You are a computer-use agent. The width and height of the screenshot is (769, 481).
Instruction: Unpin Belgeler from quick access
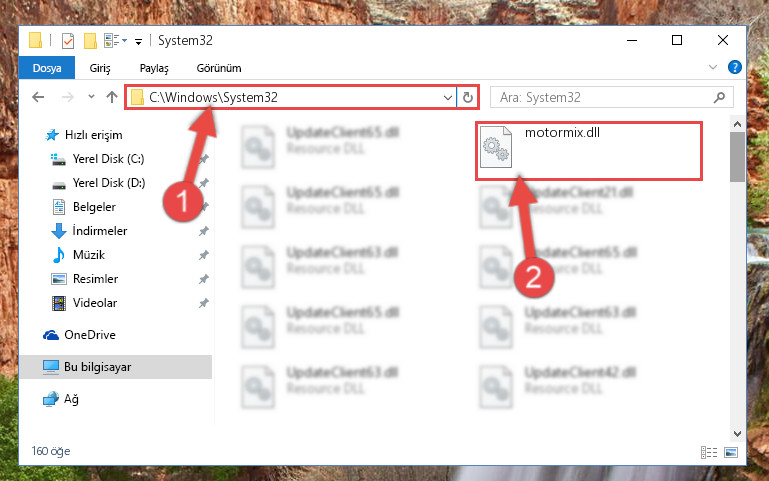coord(204,206)
